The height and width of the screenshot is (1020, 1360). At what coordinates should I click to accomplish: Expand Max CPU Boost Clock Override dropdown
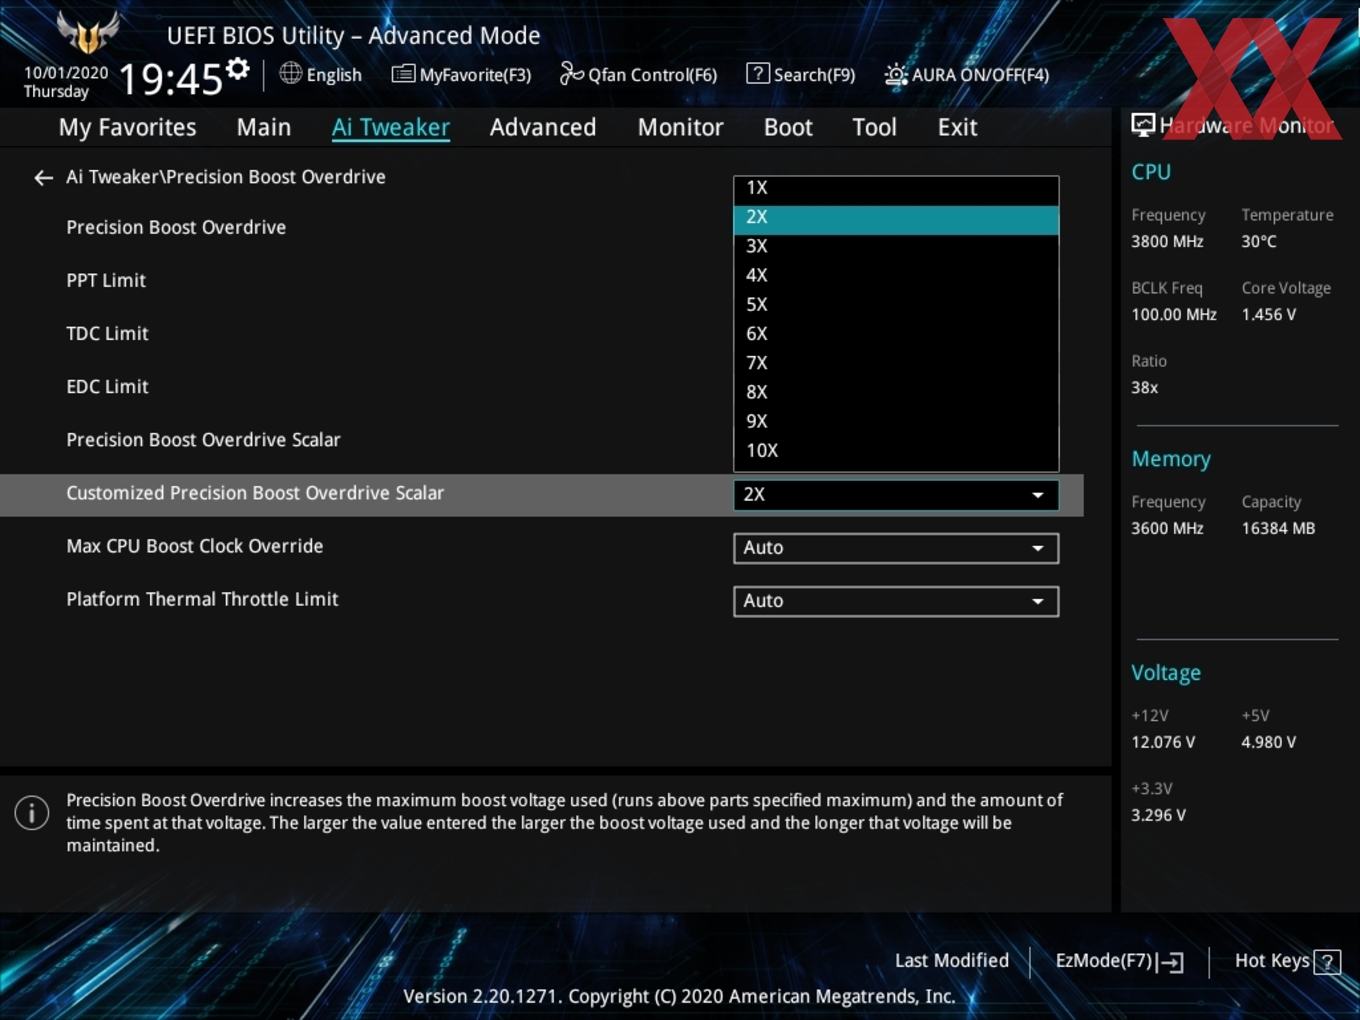click(x=896, y=548)
